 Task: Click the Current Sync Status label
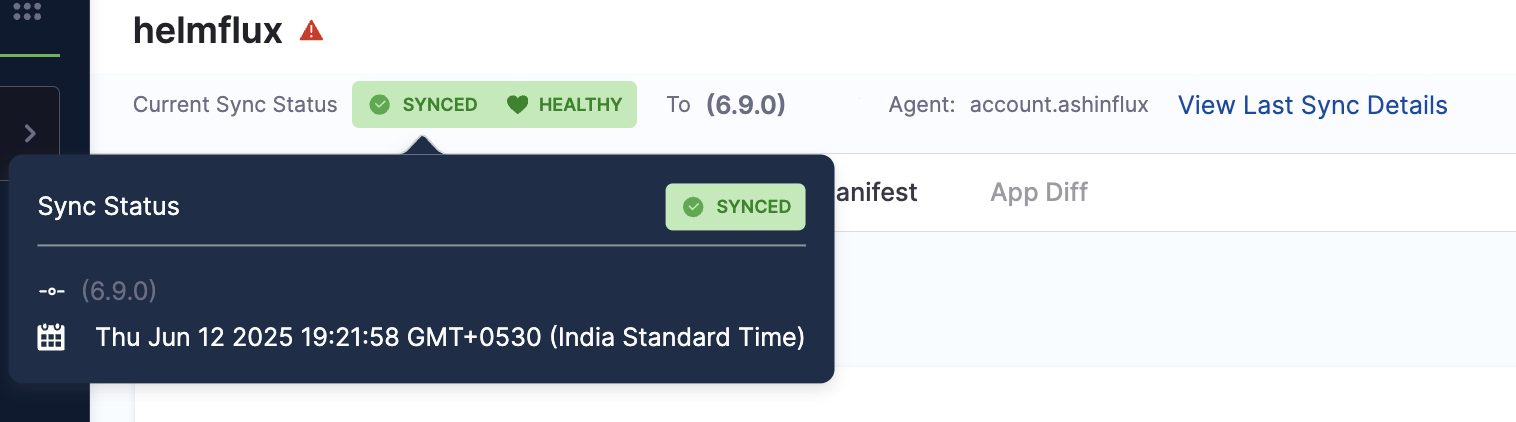235,105
